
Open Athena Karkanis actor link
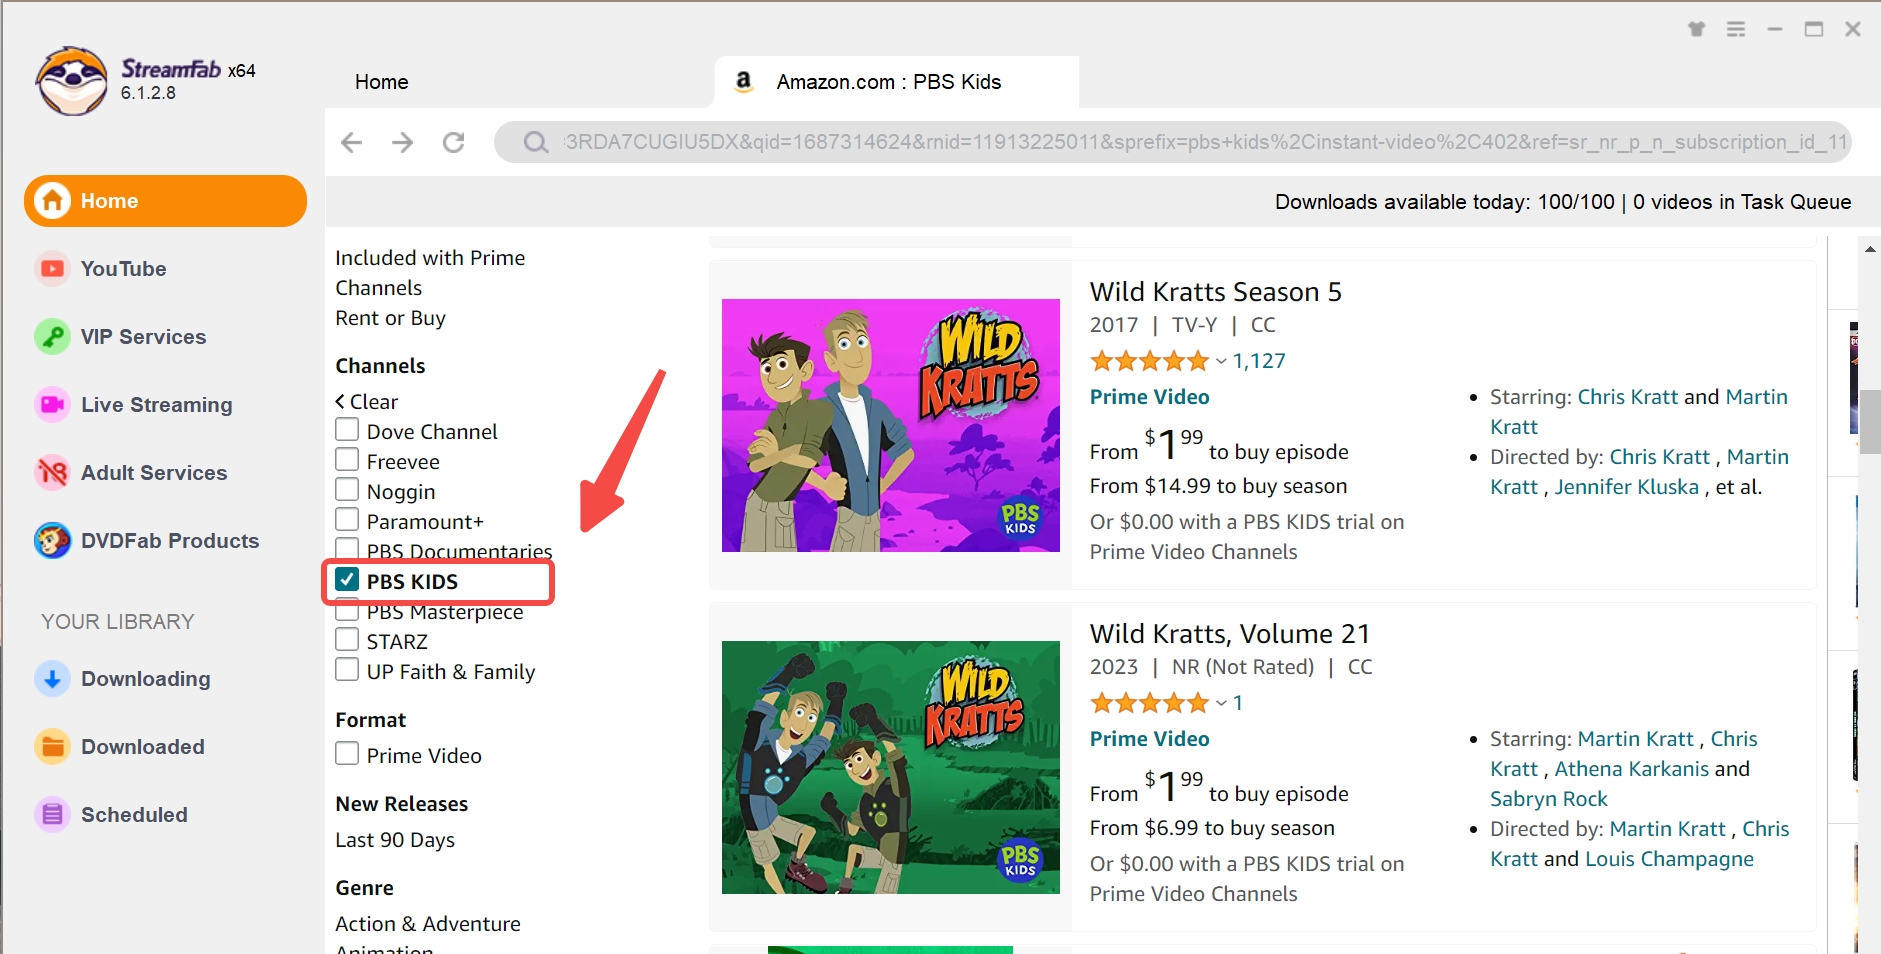pos(1631,769)
